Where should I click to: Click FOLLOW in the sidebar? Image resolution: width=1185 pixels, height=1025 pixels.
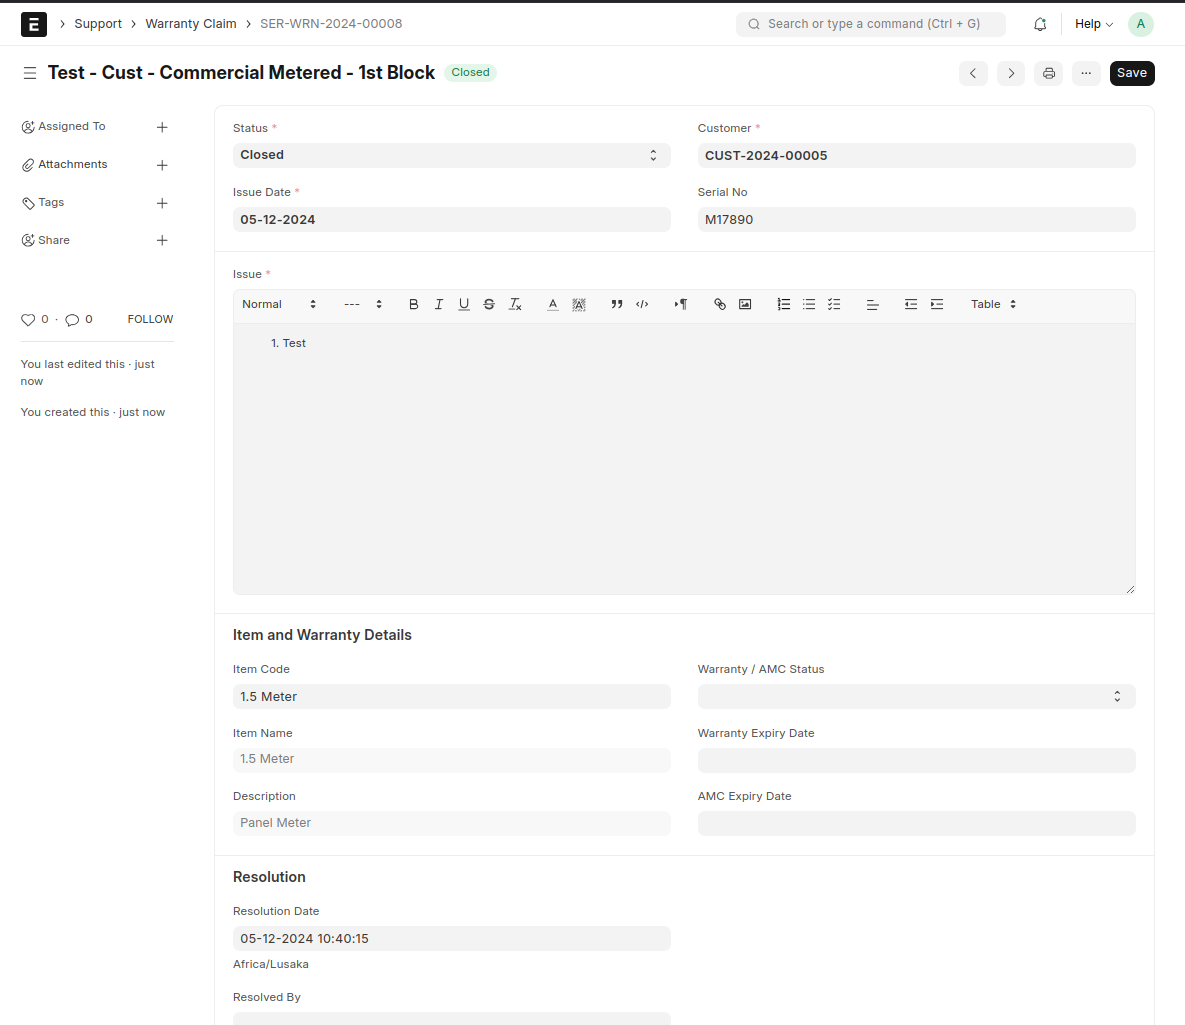point(150,320)
